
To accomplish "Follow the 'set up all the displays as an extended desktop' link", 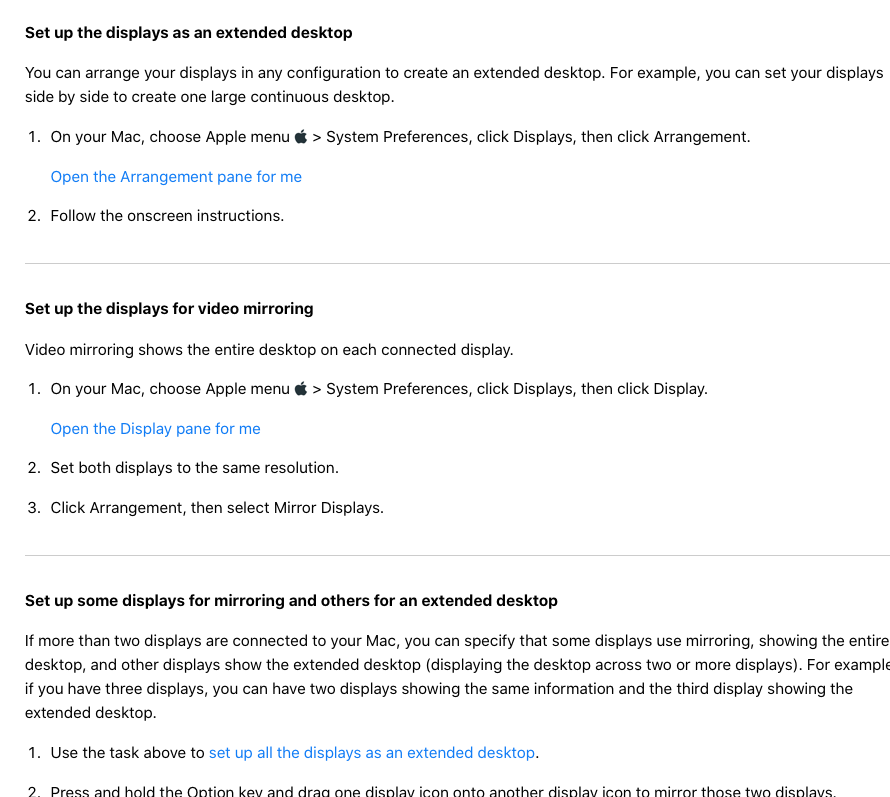I will [372, 753].
